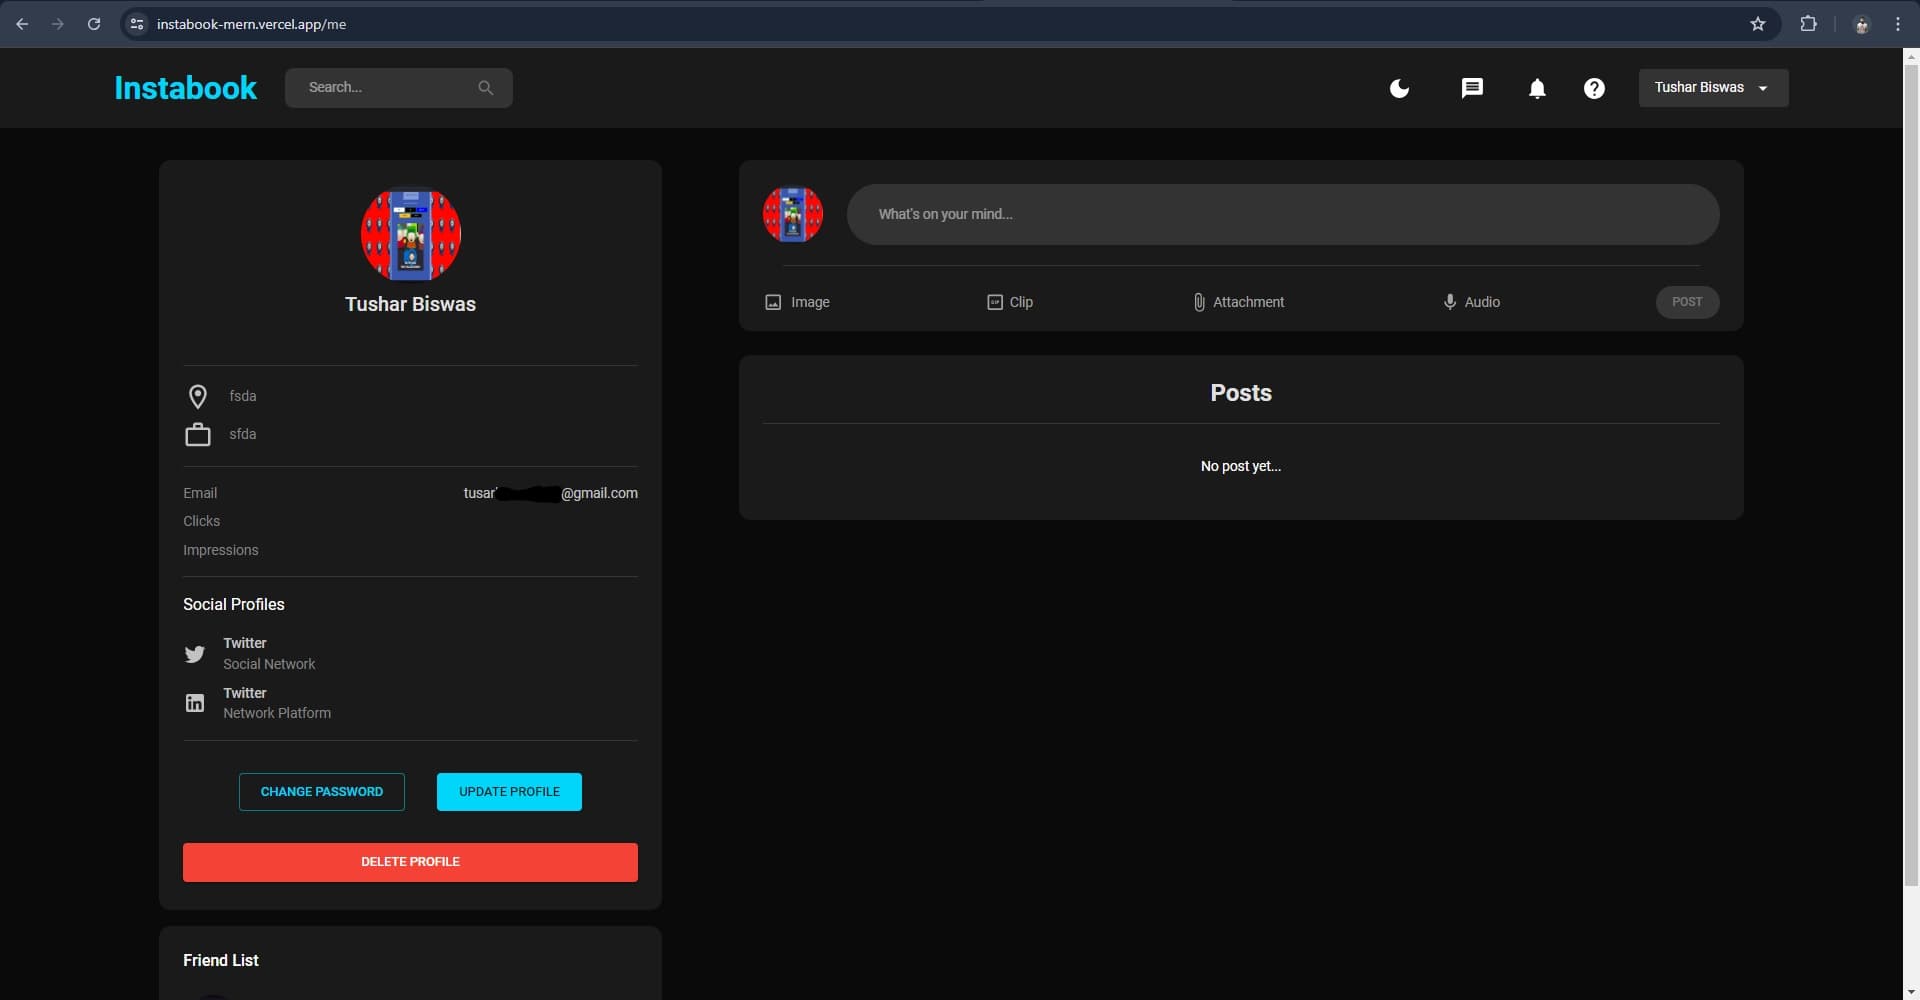The width and height of the screenshot is (1920, 1000).
Task: Show Clicks statistics
Action: click(x=201, y=520)
